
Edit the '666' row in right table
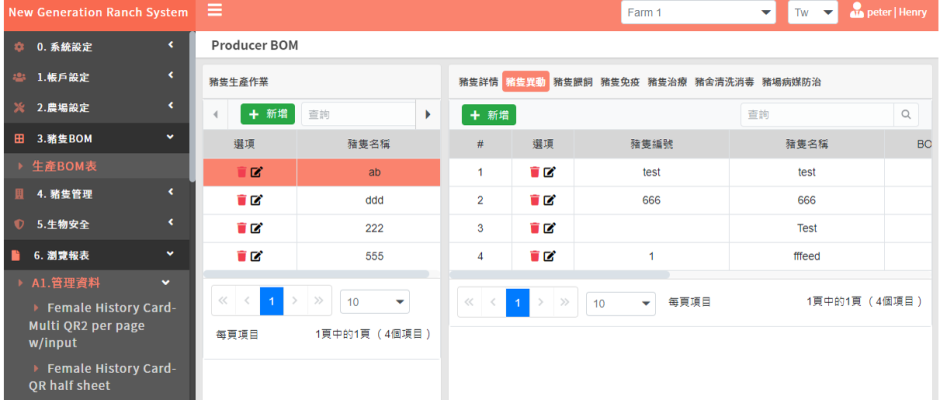pos(550,200)
